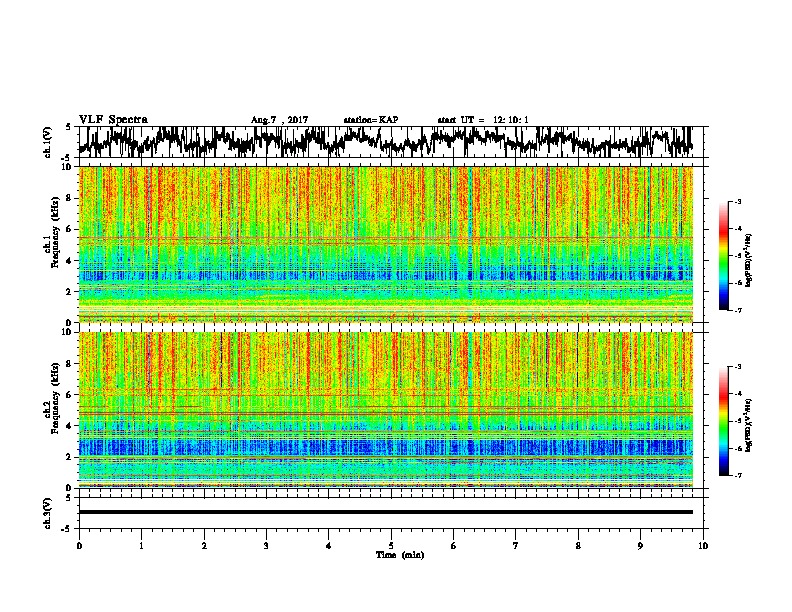Viewport: 792px width, 612px height.
Task: Click the -3 label on ch.1 color bar
Action: coord(737,201)
